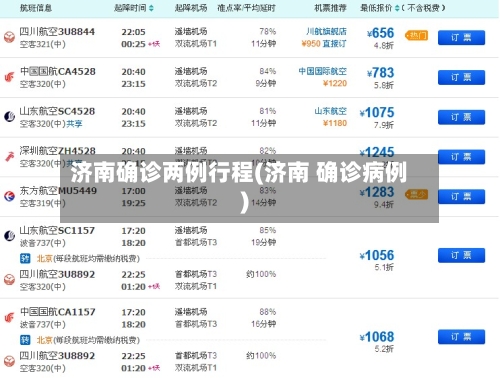
Task: Click Sichuan Airlines logo in the ¥1056 itinerary
Action: [9, 280]
